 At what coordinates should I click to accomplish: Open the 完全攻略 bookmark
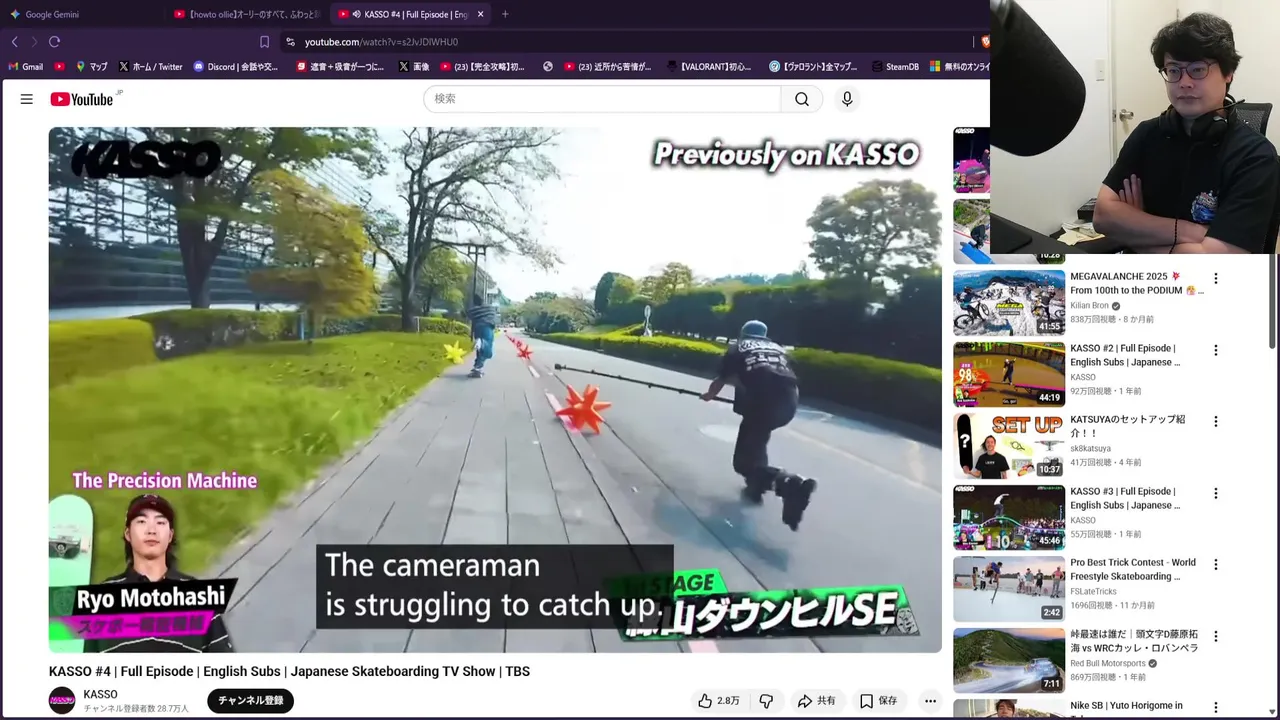point(482,67)
